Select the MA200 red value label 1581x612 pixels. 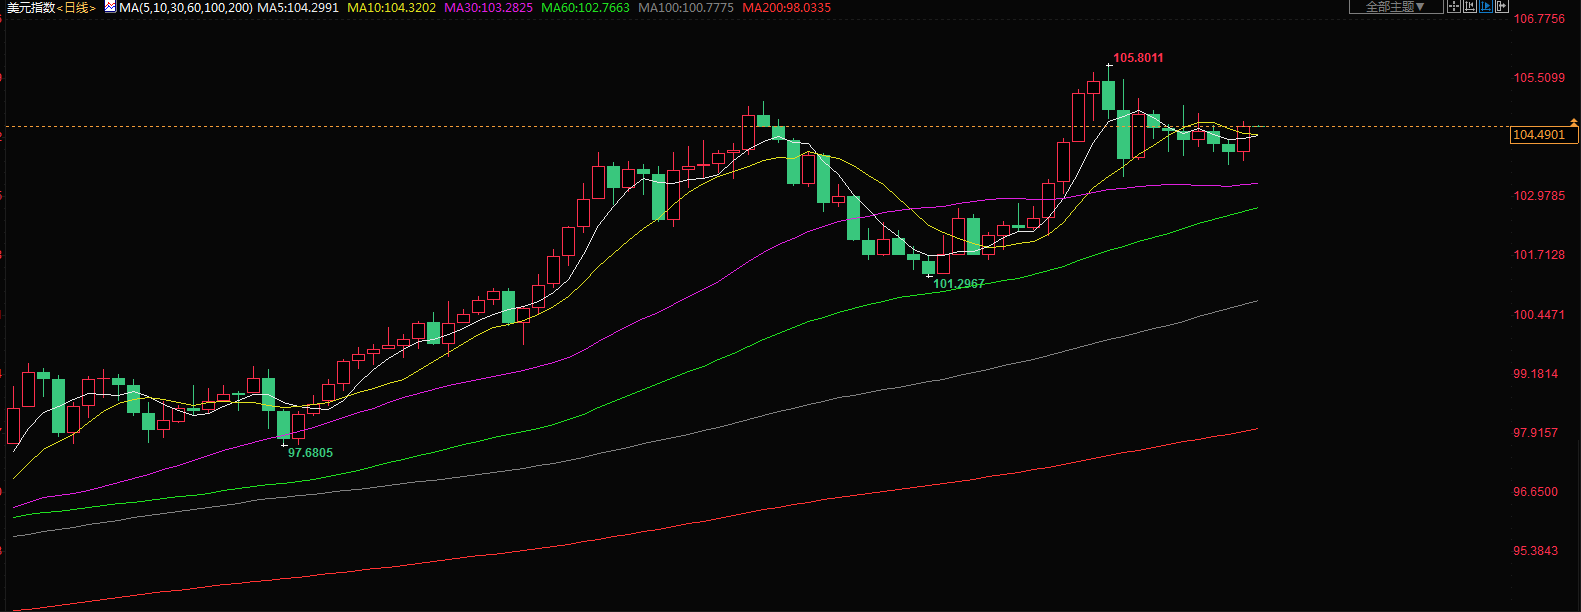[786, 8]
